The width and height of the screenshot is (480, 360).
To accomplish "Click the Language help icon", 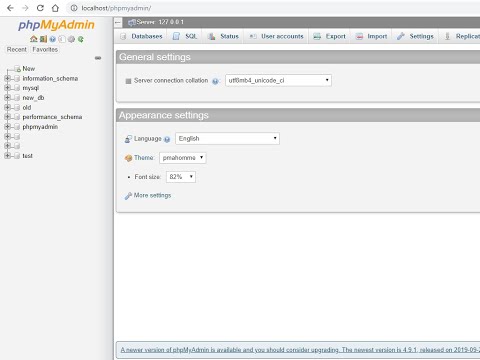I will point(167,139).
